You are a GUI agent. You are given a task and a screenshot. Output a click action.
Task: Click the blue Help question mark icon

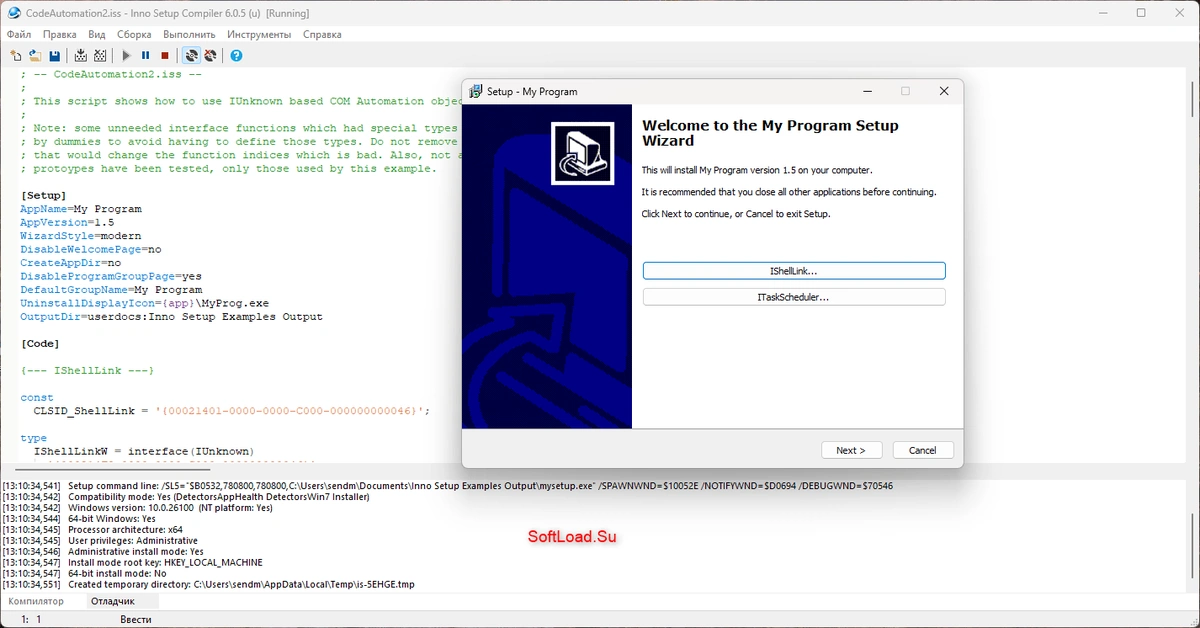237,56
